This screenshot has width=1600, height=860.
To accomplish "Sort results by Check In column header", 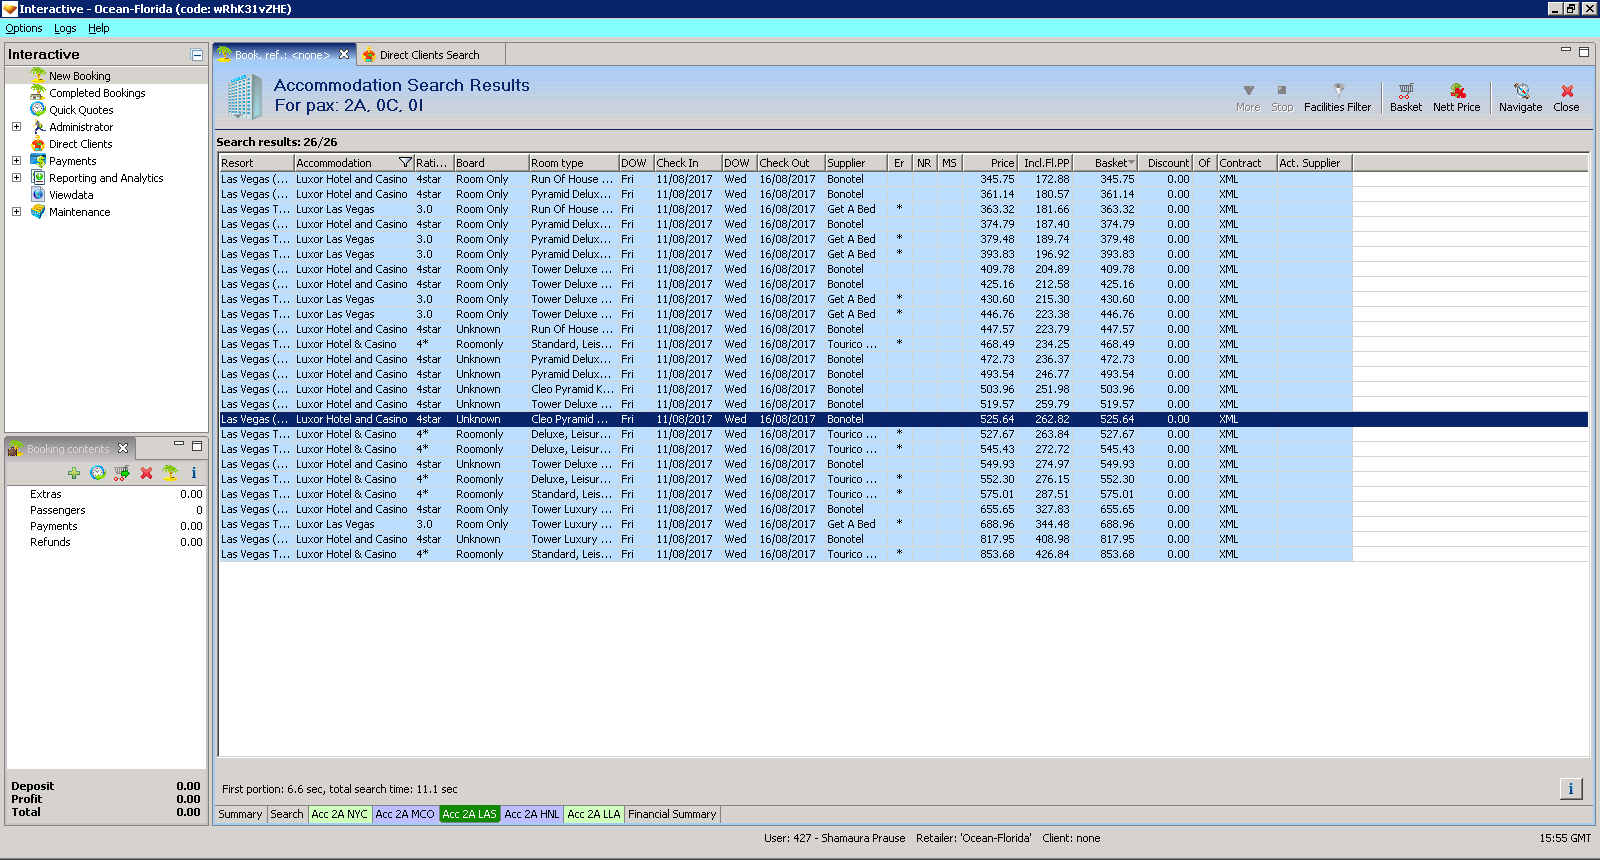I will click(688, 163).
